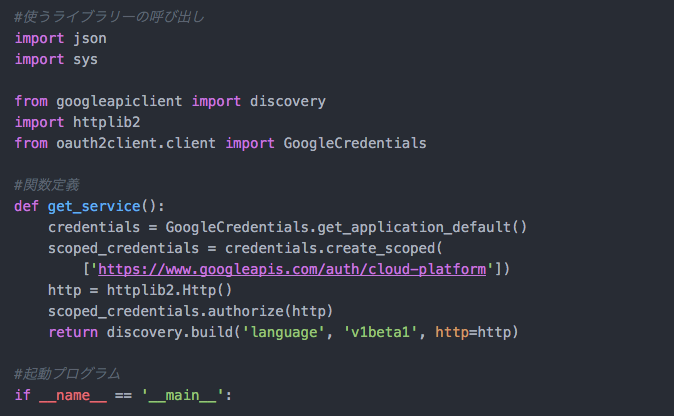The image size is (674, 416).
Task: Click the googleapis cloud-platform URL link
Action: pyautogui.click(x=292, y=269)
